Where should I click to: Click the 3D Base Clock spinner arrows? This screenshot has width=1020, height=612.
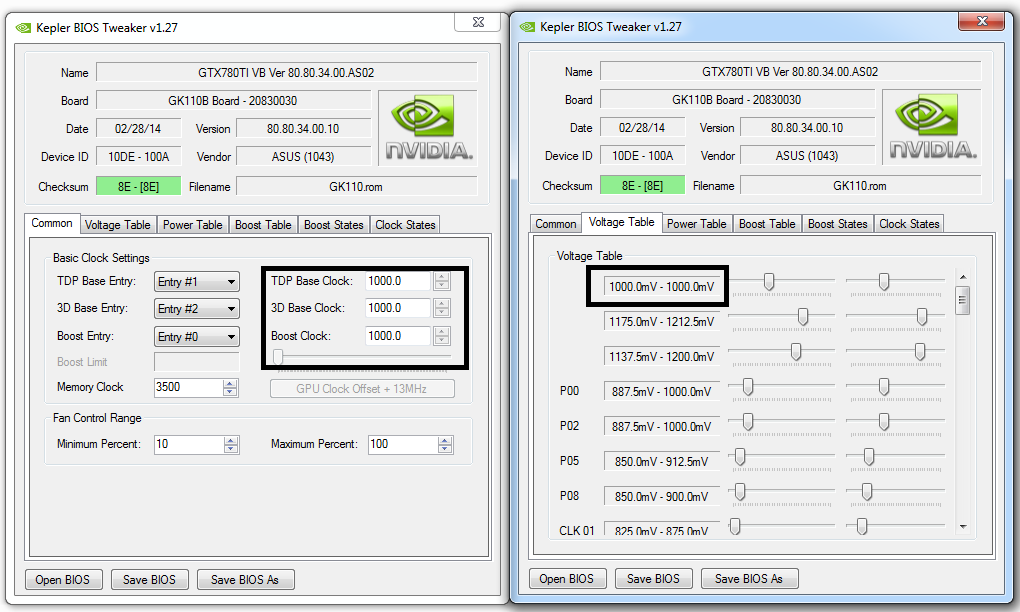pyautogui.click(x=442, y=308)
